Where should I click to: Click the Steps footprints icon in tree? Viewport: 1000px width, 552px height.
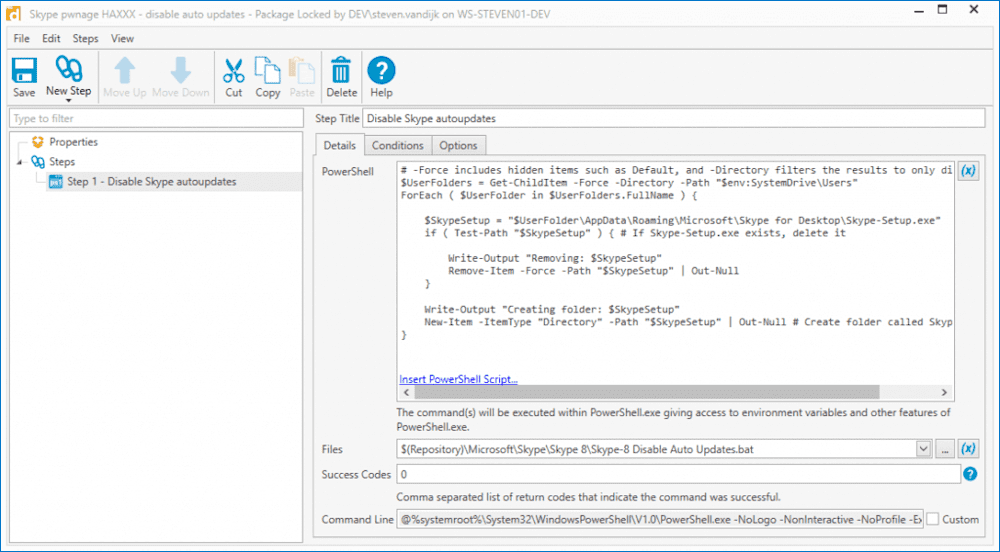pyautogui.click(x=38, y=162)
